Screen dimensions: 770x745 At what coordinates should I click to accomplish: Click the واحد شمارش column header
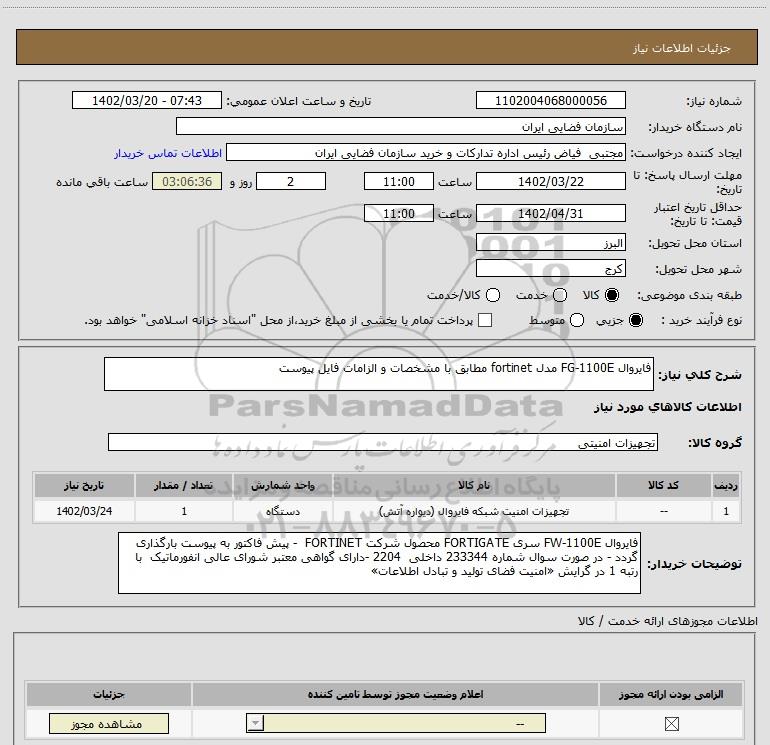point(283,485)
